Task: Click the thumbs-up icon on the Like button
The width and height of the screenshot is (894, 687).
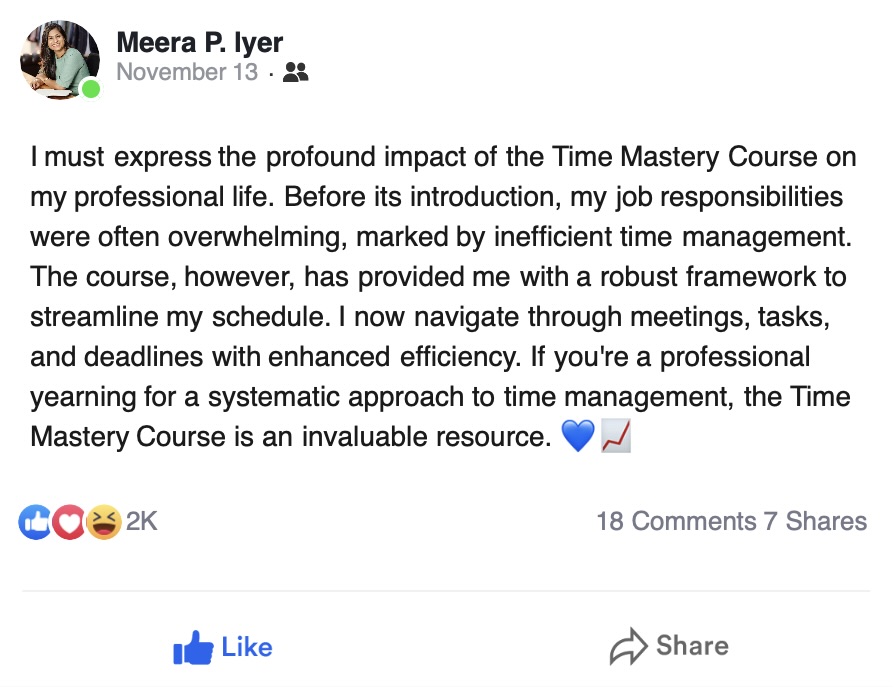Action: 193,648
